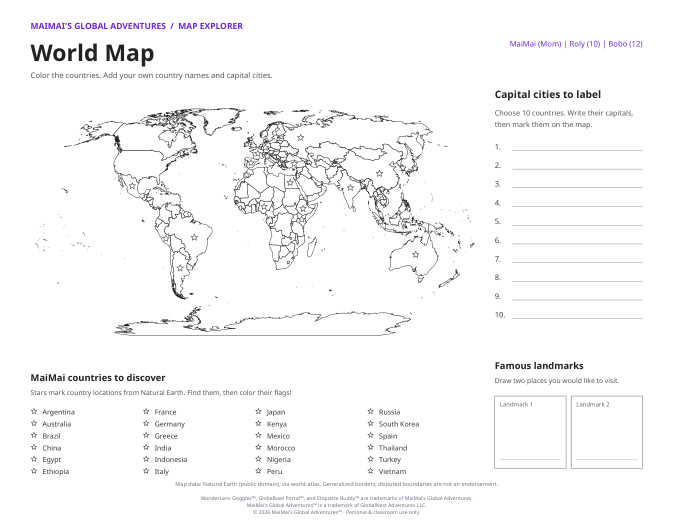Image resolution: width=674 pixels, height=521 pixels.
Task: Select the star next to Japan
Action: 258,411
